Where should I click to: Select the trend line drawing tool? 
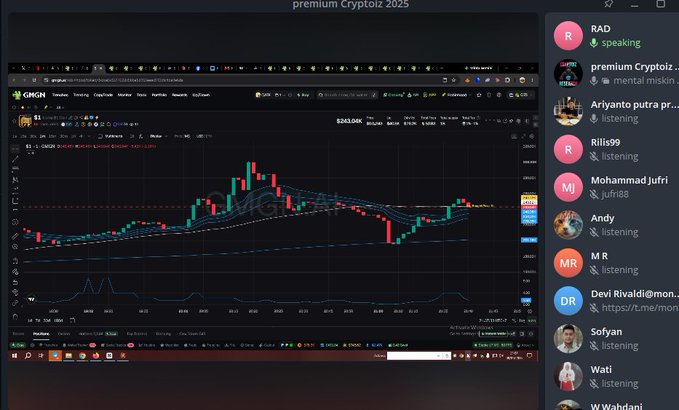point(15,159)
